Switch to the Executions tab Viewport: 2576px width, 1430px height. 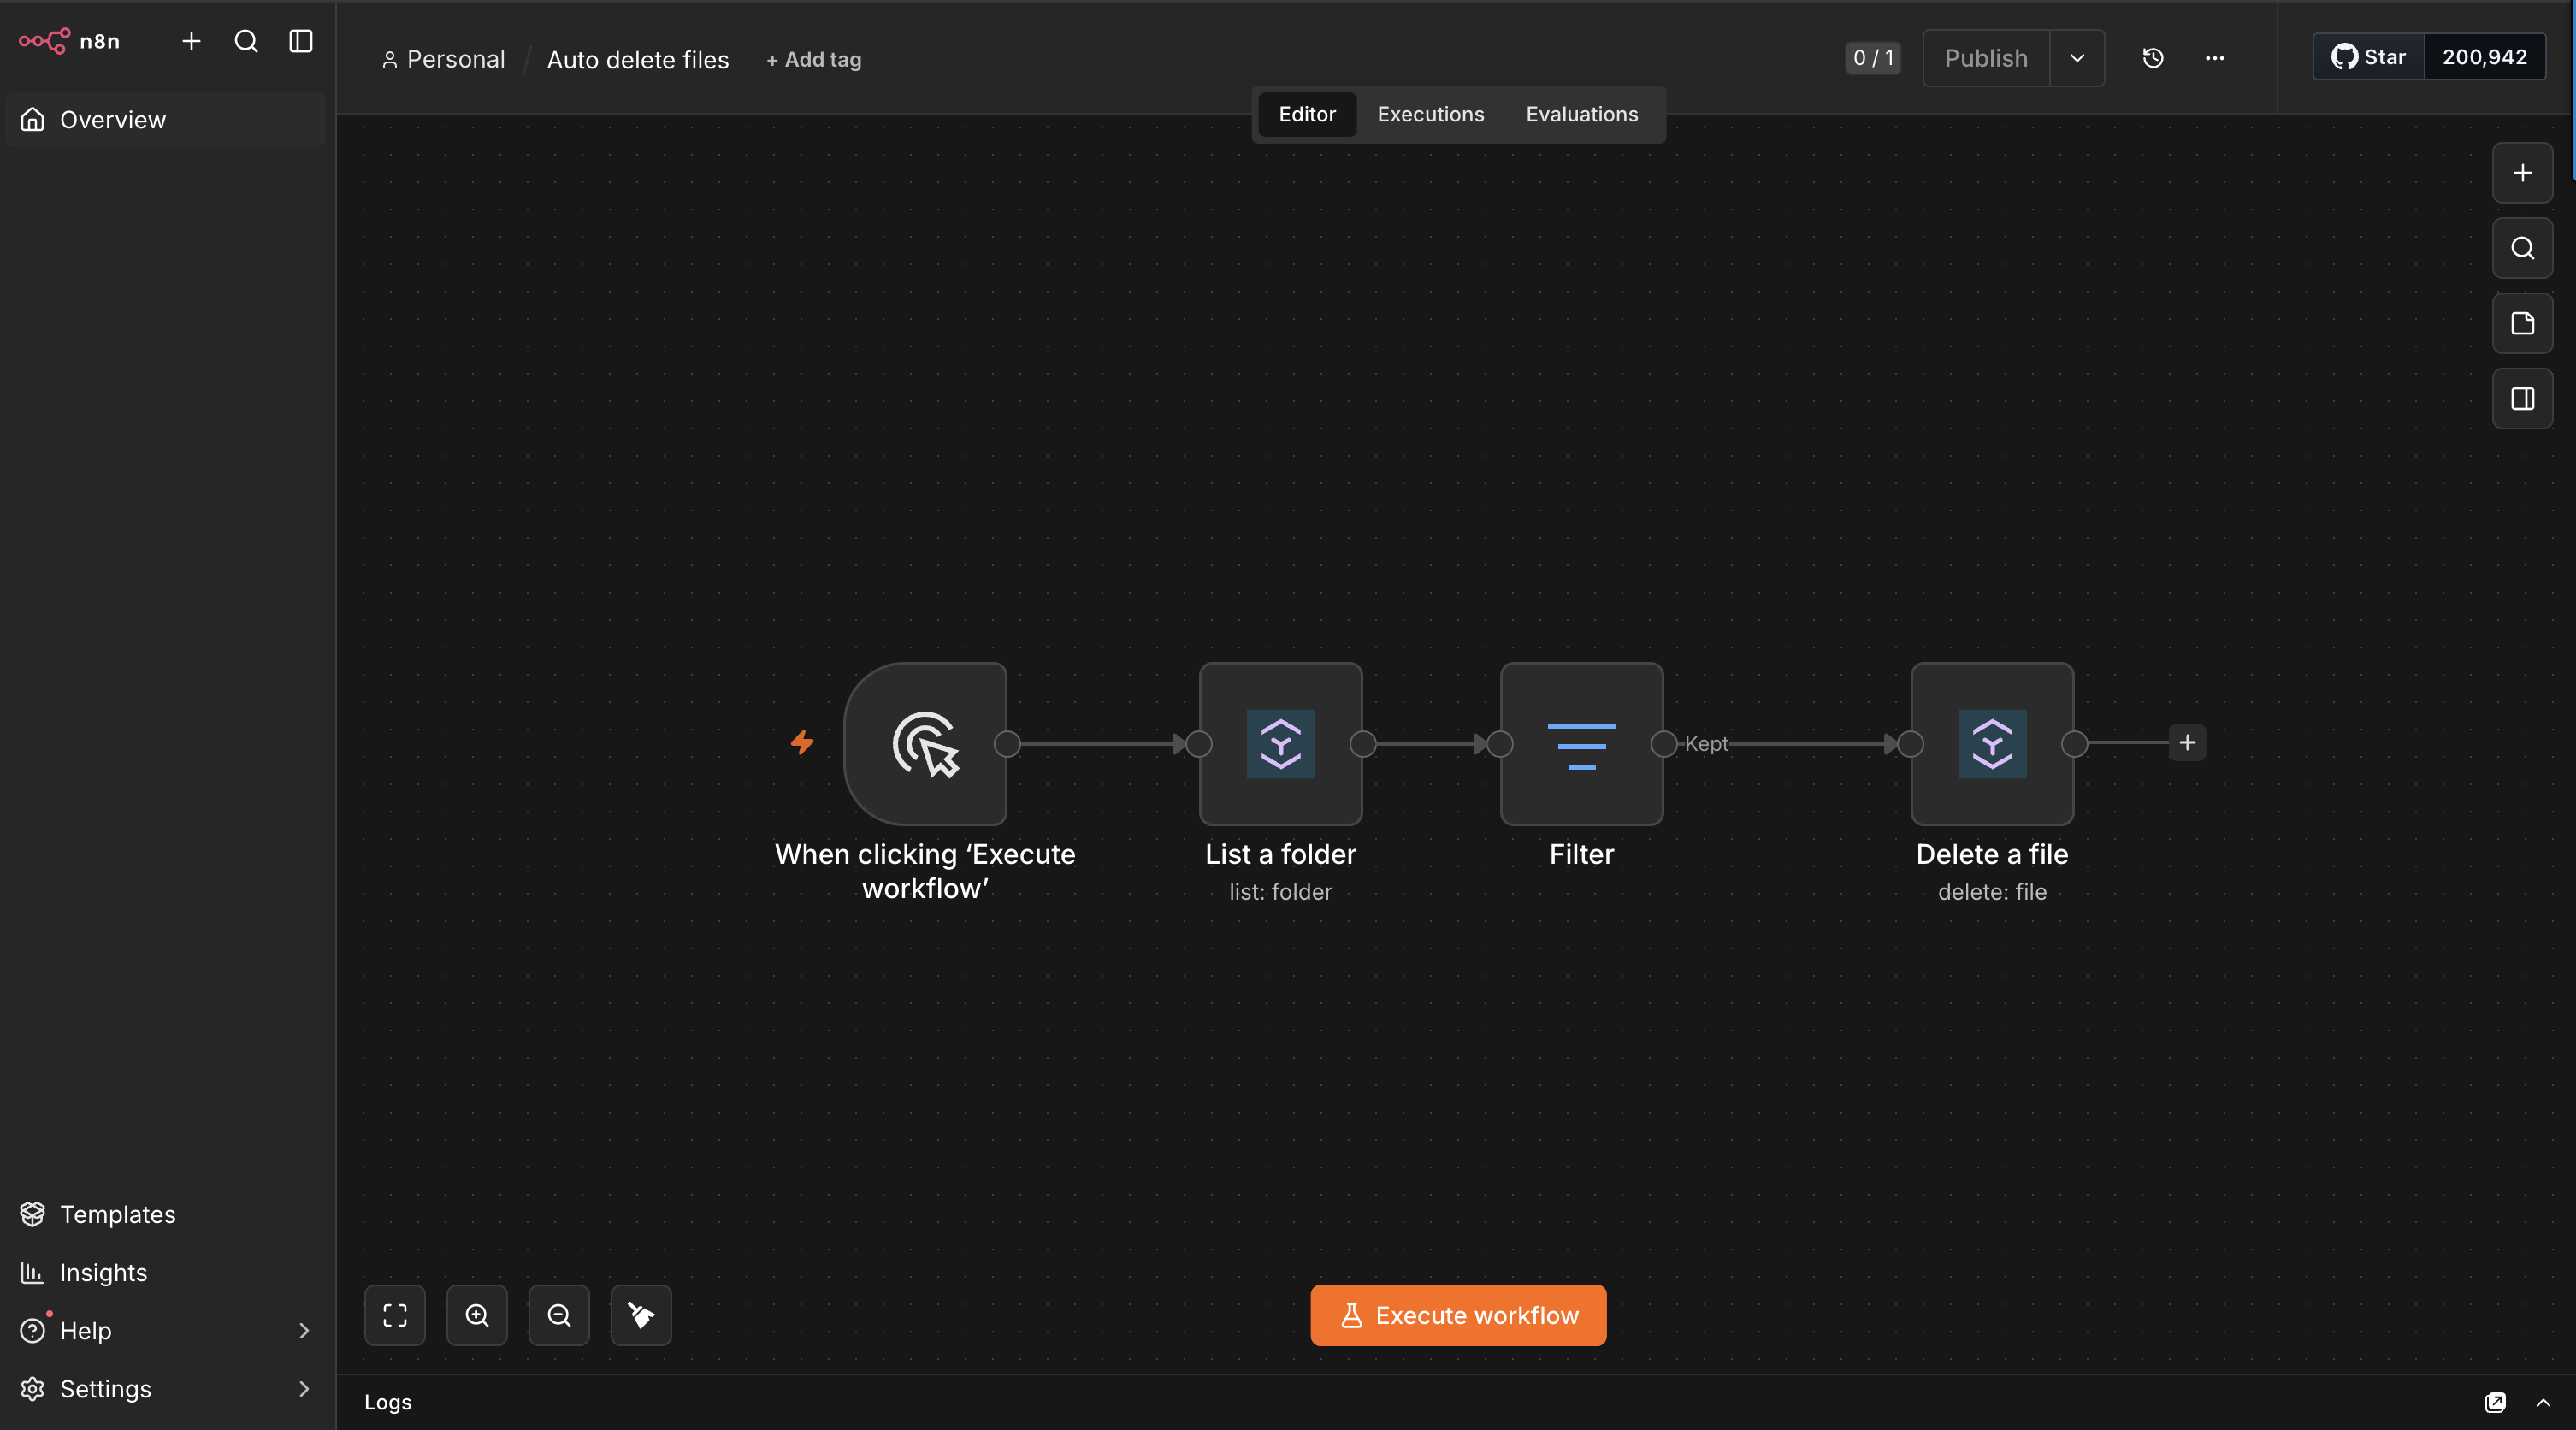click(1431, 114)
